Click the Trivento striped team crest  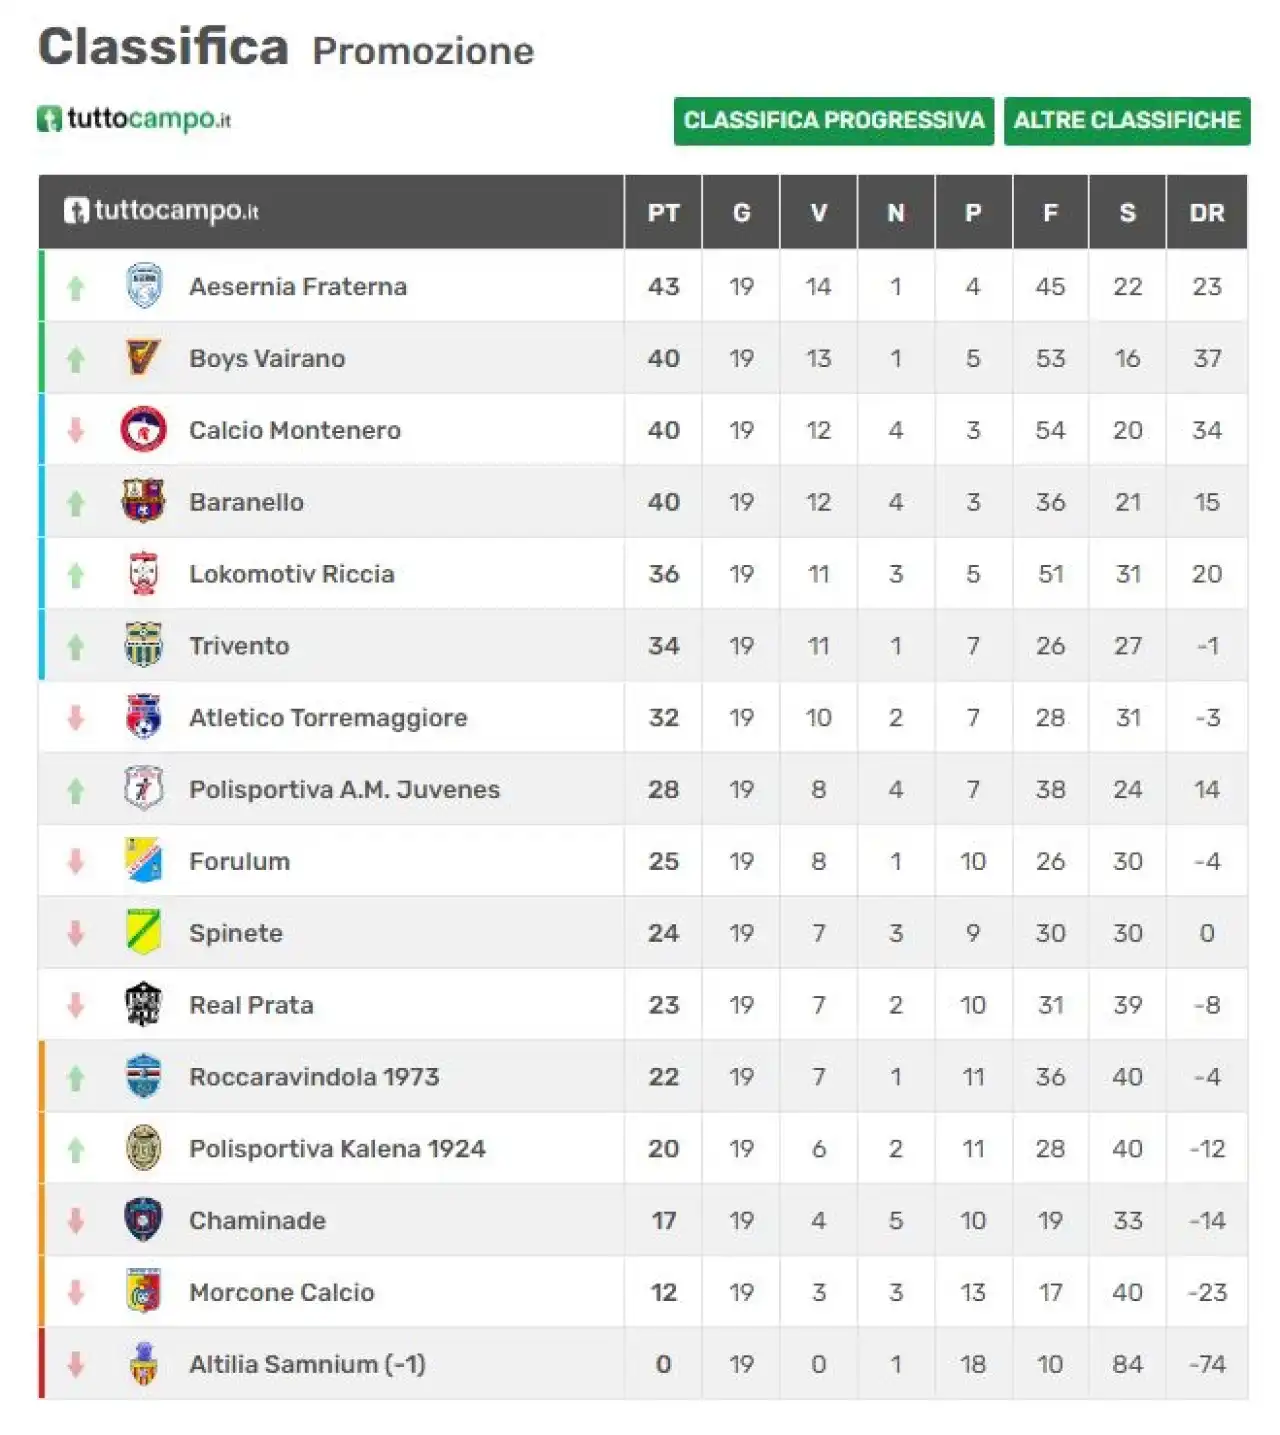click(x=144, y=646)
